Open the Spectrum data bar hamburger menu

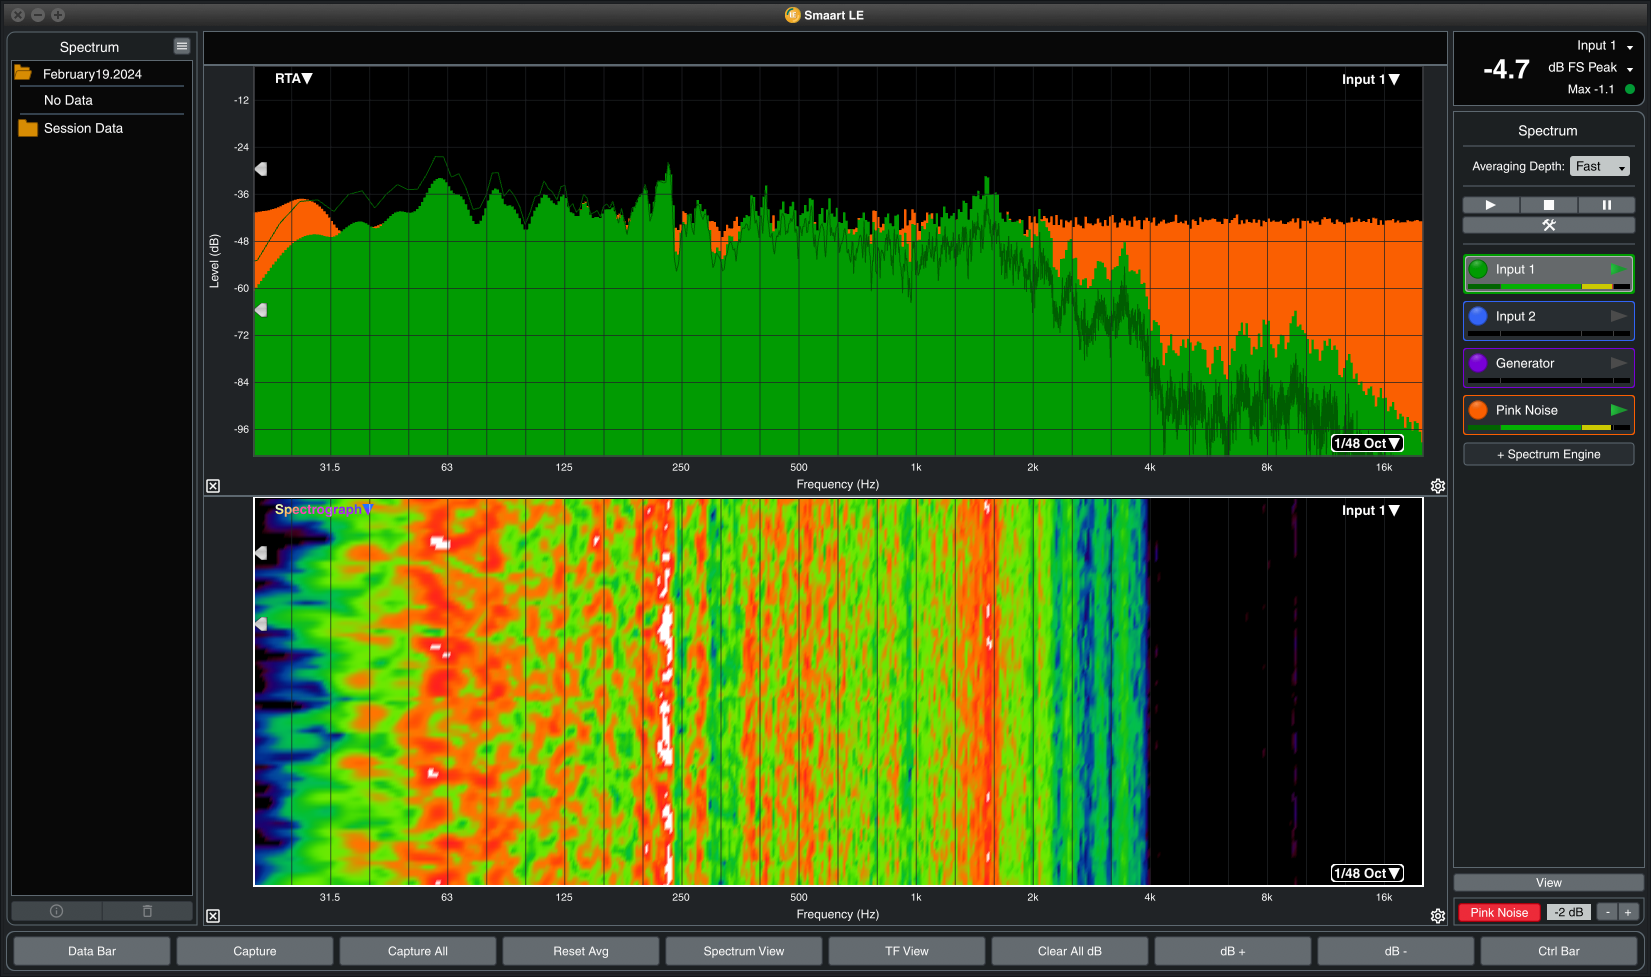point(181,46)
